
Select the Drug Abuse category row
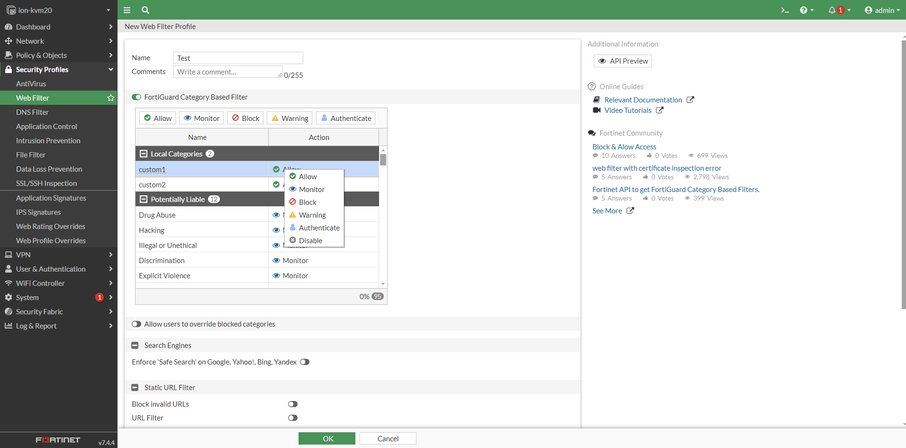(x=257, y=214)
